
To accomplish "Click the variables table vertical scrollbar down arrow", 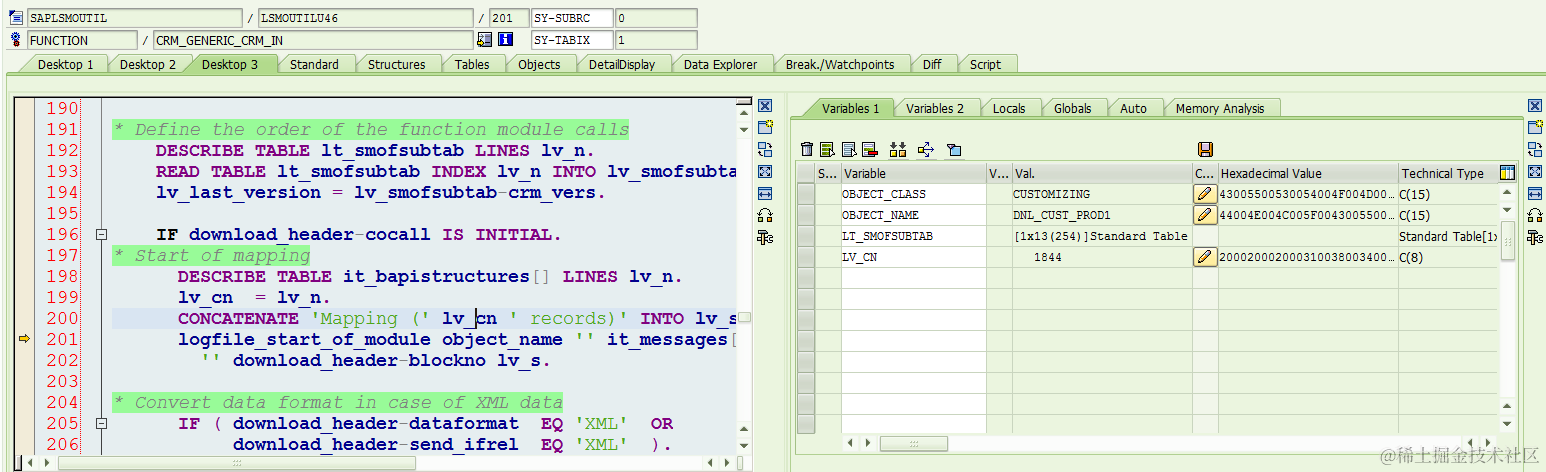I will coord(1508,423).
